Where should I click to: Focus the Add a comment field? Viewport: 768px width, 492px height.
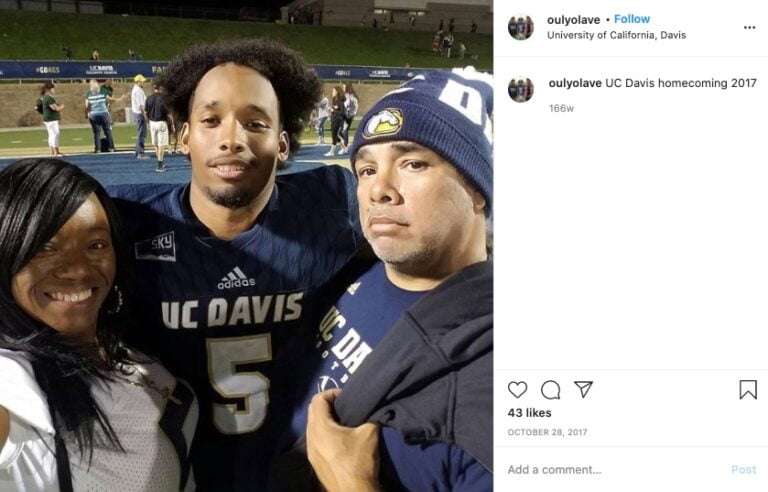coord(610,469)
